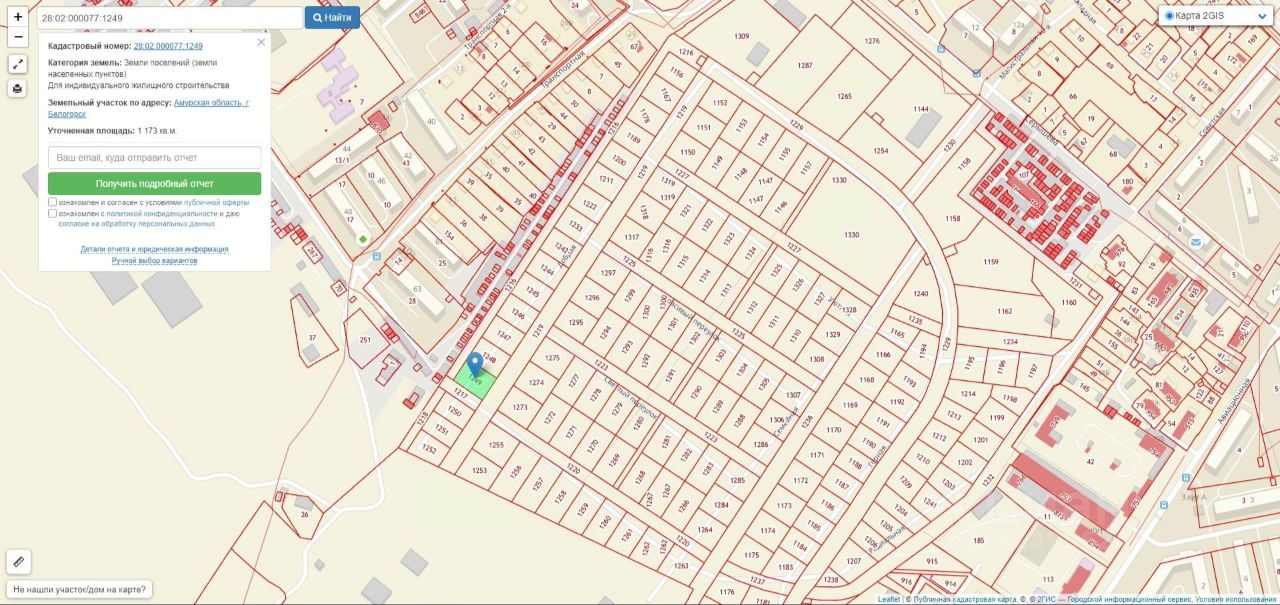
Task: Click the green diamond marker on map
Action: point(362,238)
